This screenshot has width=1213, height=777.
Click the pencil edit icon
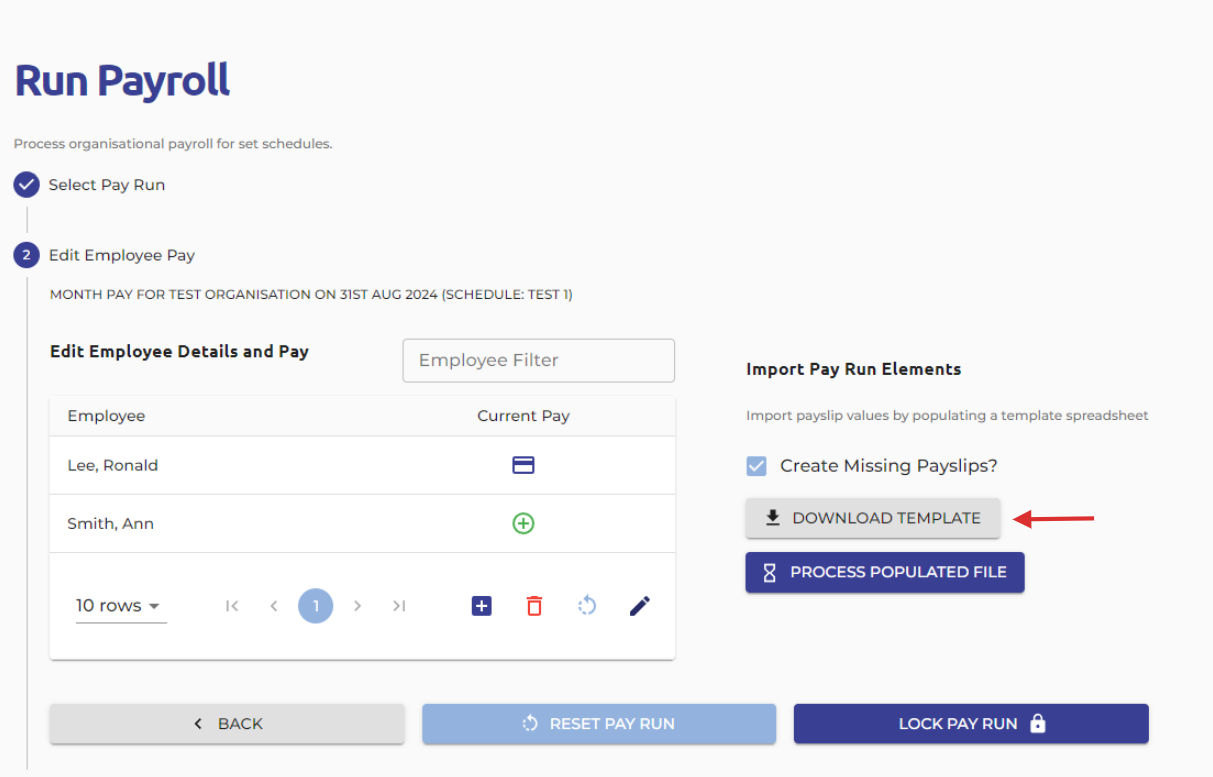pyautogui.click(x=640, y=606)
